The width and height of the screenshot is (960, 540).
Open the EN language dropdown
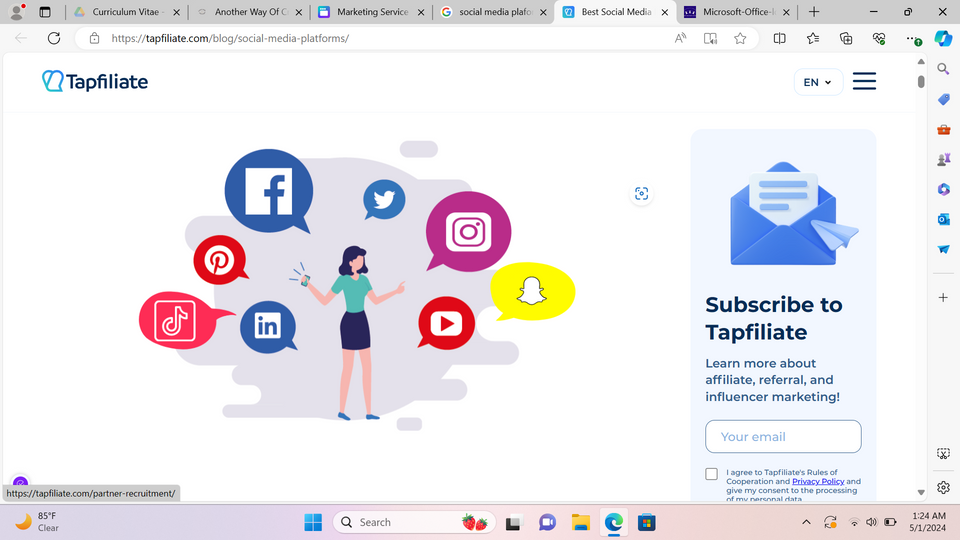817,82
